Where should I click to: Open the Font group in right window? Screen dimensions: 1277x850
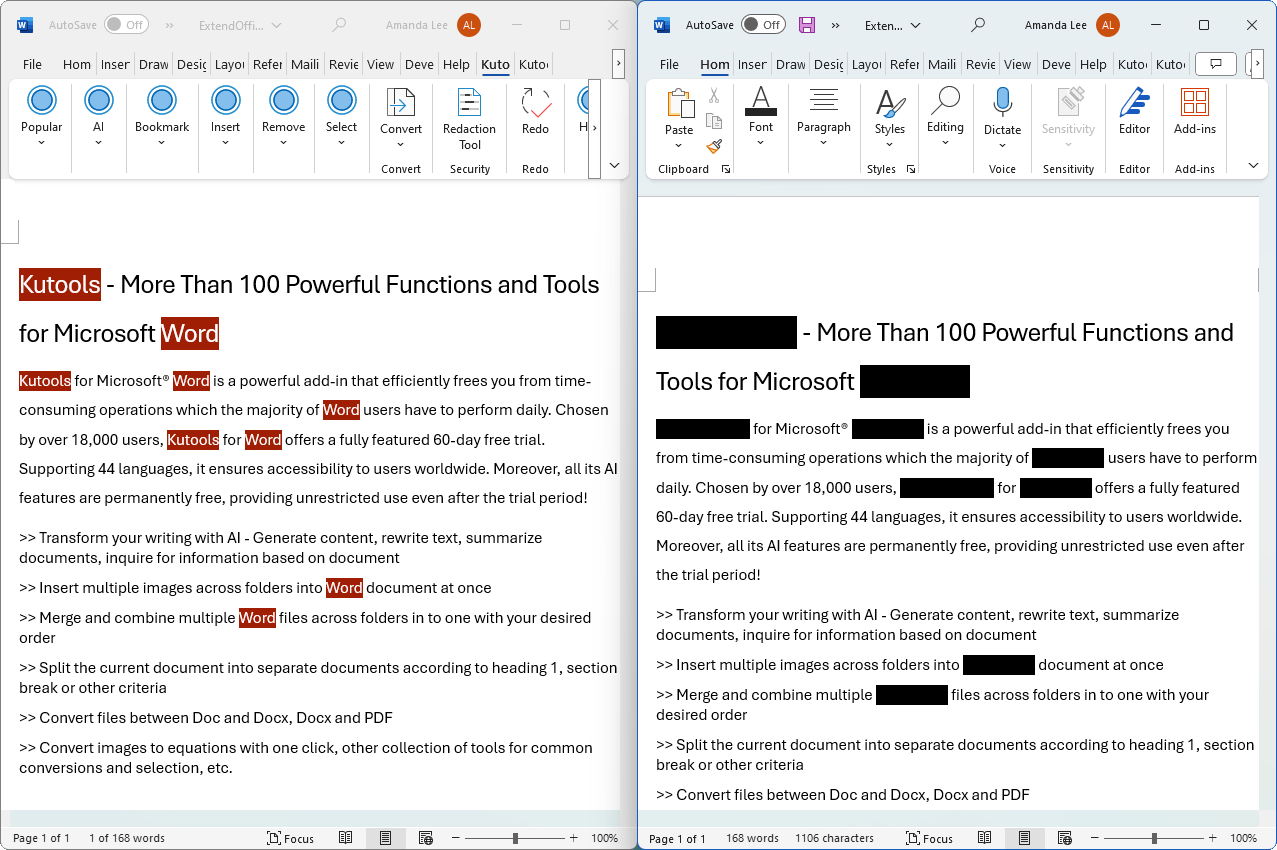[x=761, y=116]
